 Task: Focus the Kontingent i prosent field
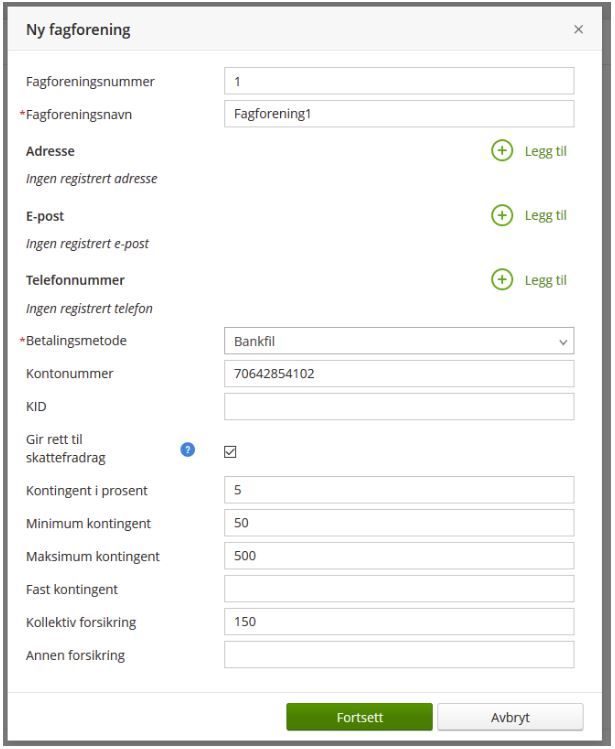coord(399,490)
